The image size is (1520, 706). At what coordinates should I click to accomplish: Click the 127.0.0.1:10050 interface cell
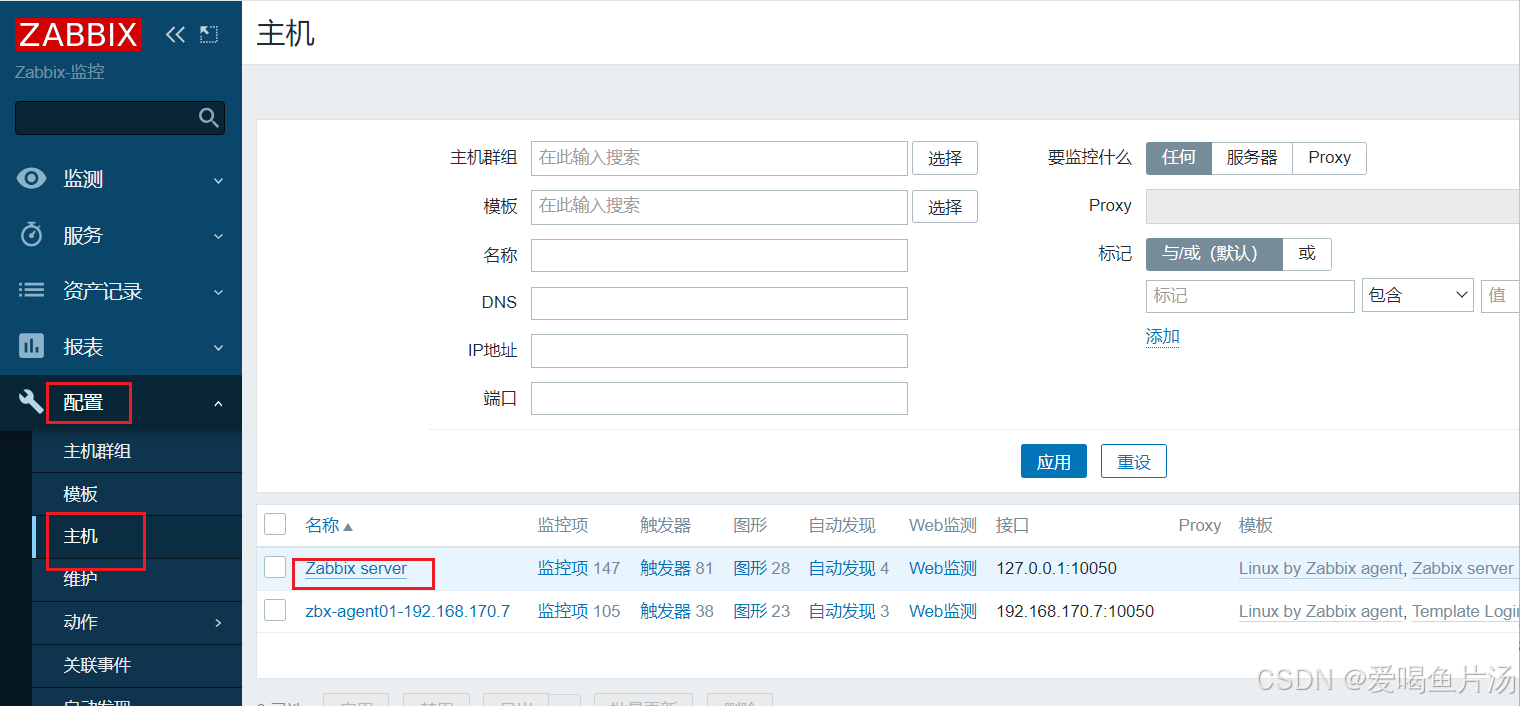click(x=1056, y=568)
